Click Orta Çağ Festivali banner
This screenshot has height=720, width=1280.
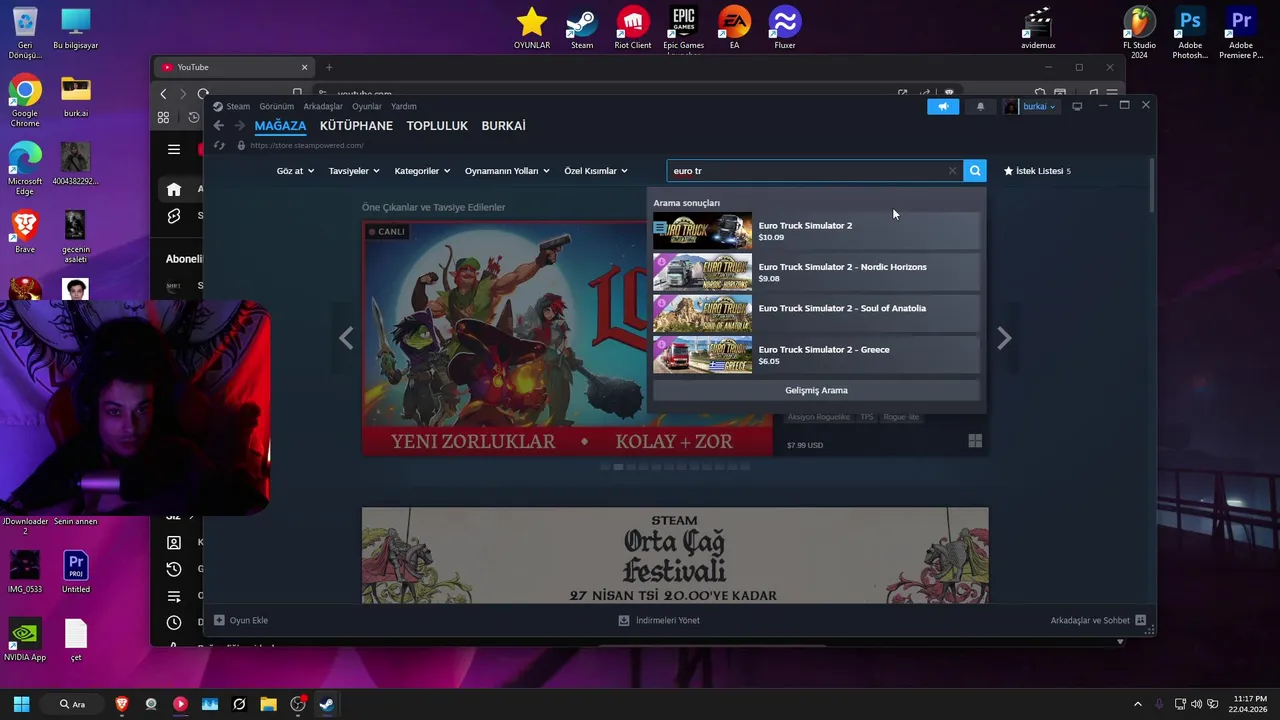pos(675,555)
